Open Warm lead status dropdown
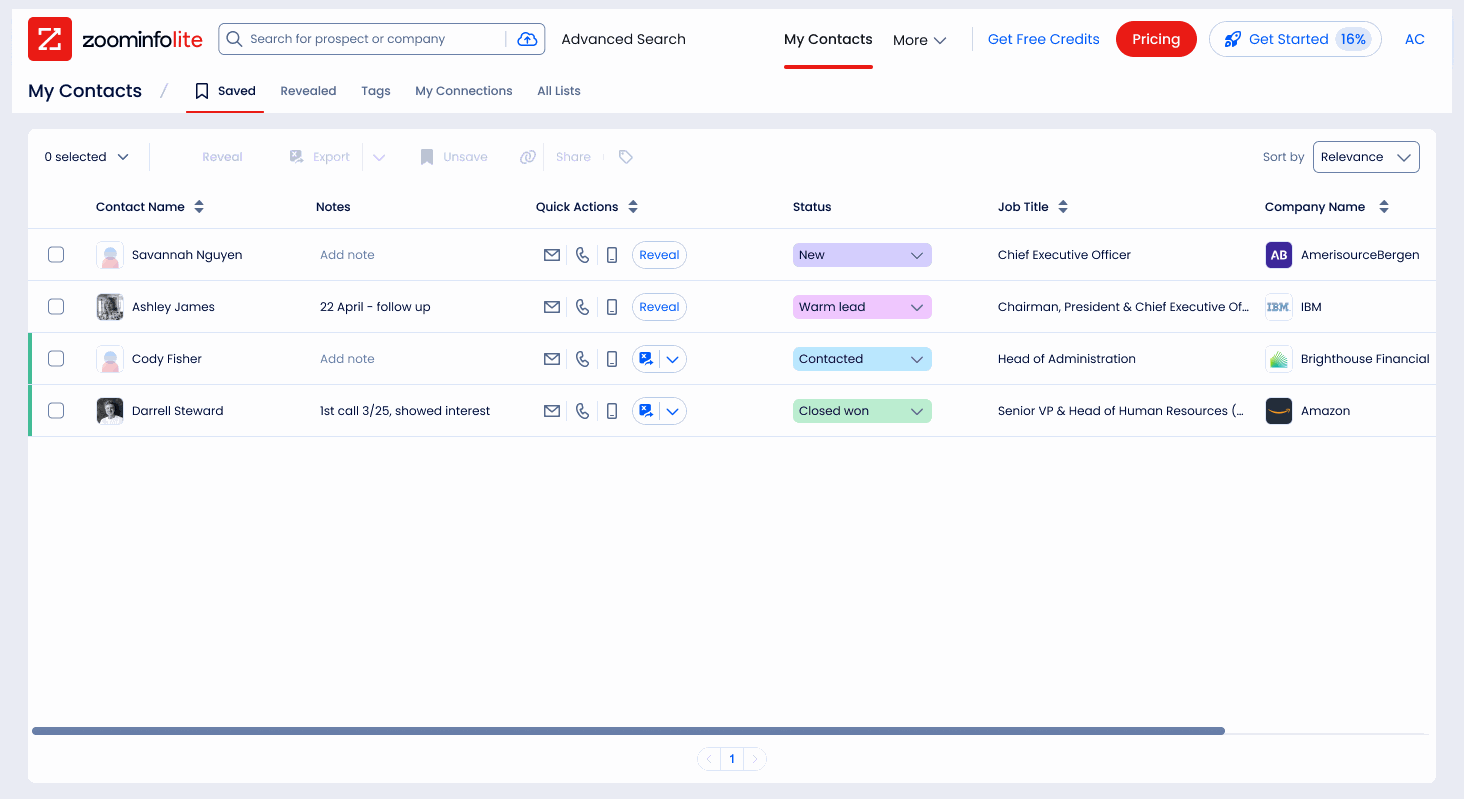The width and height of the screenshot is (1464, 799). pyautogui.click(x=862, y=307)
